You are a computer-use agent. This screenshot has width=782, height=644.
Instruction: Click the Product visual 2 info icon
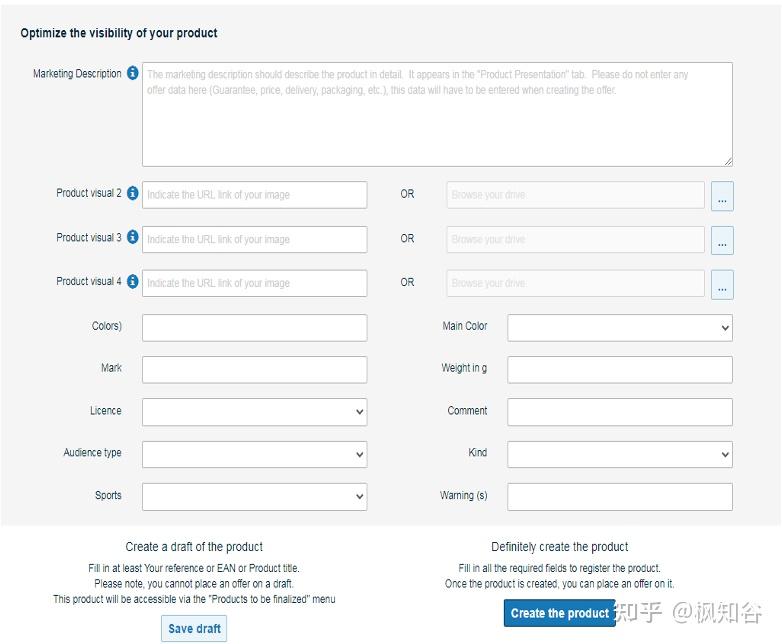pos(133,193)
